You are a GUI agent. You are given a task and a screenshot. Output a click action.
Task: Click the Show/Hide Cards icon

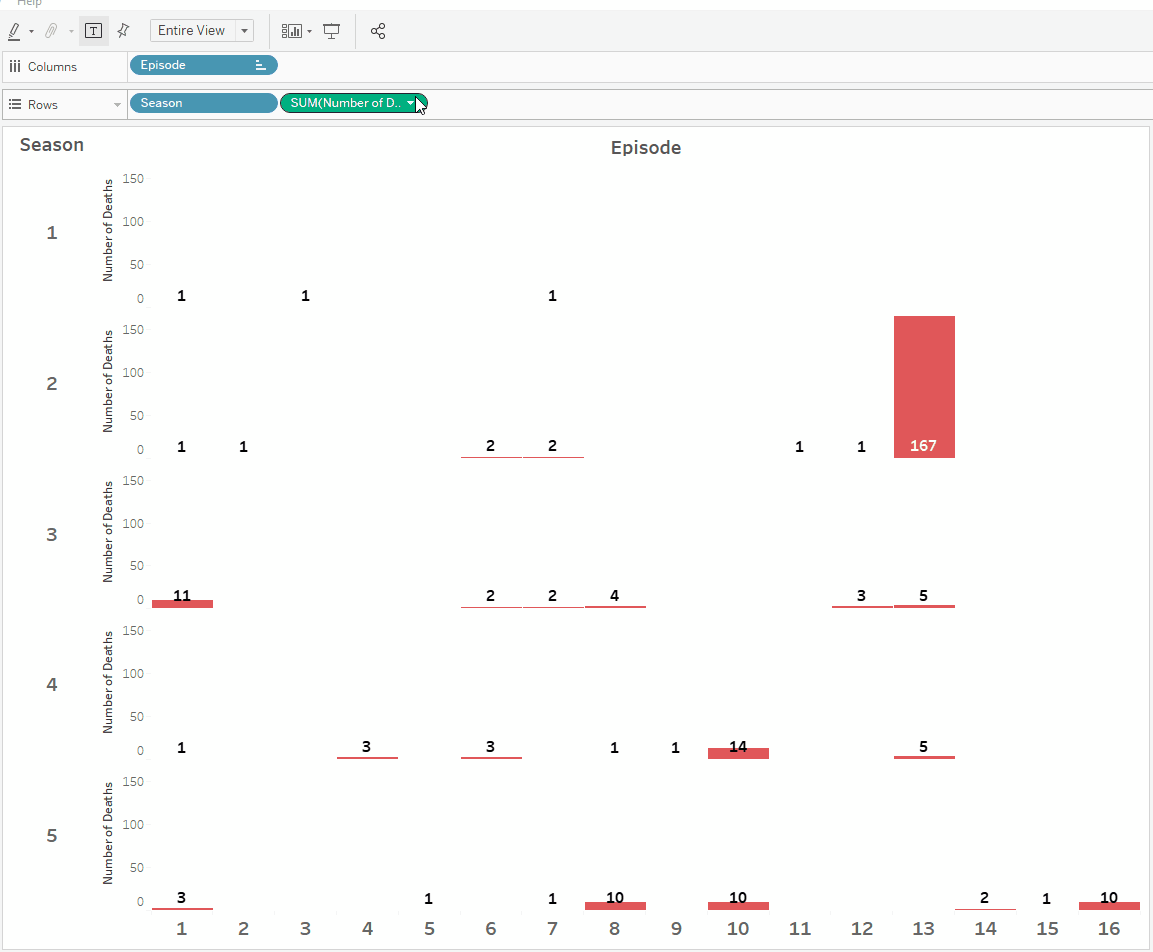point(292,31)
